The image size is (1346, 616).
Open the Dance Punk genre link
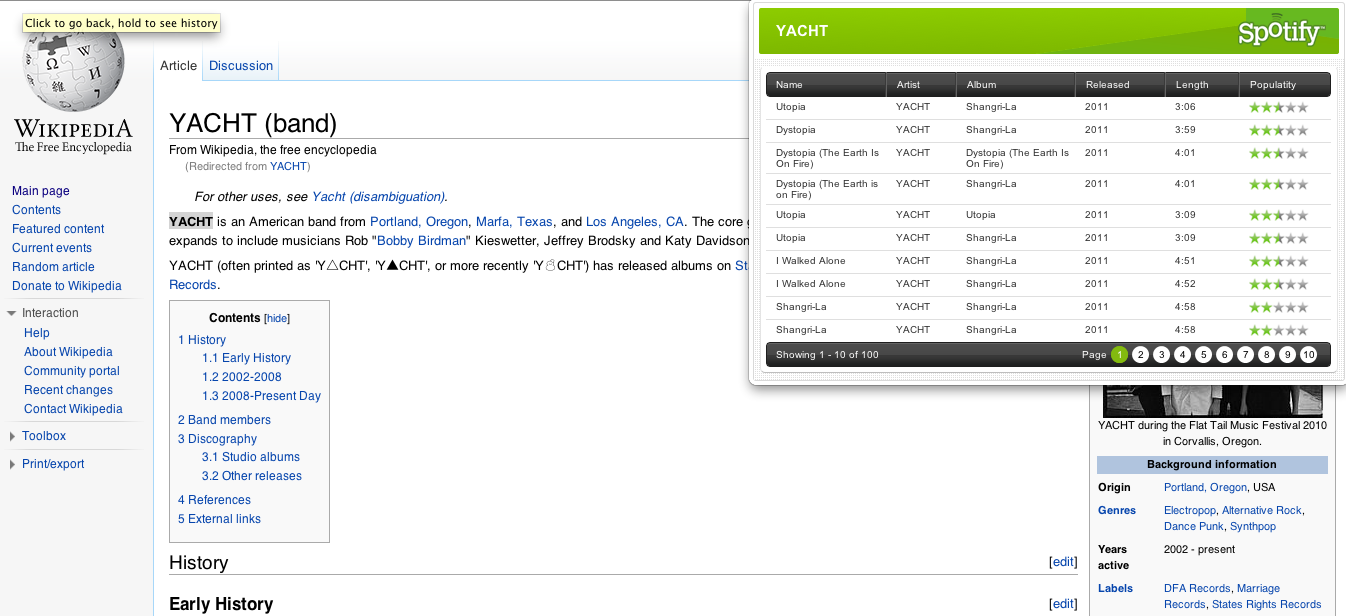click(x=1194, y=526)
